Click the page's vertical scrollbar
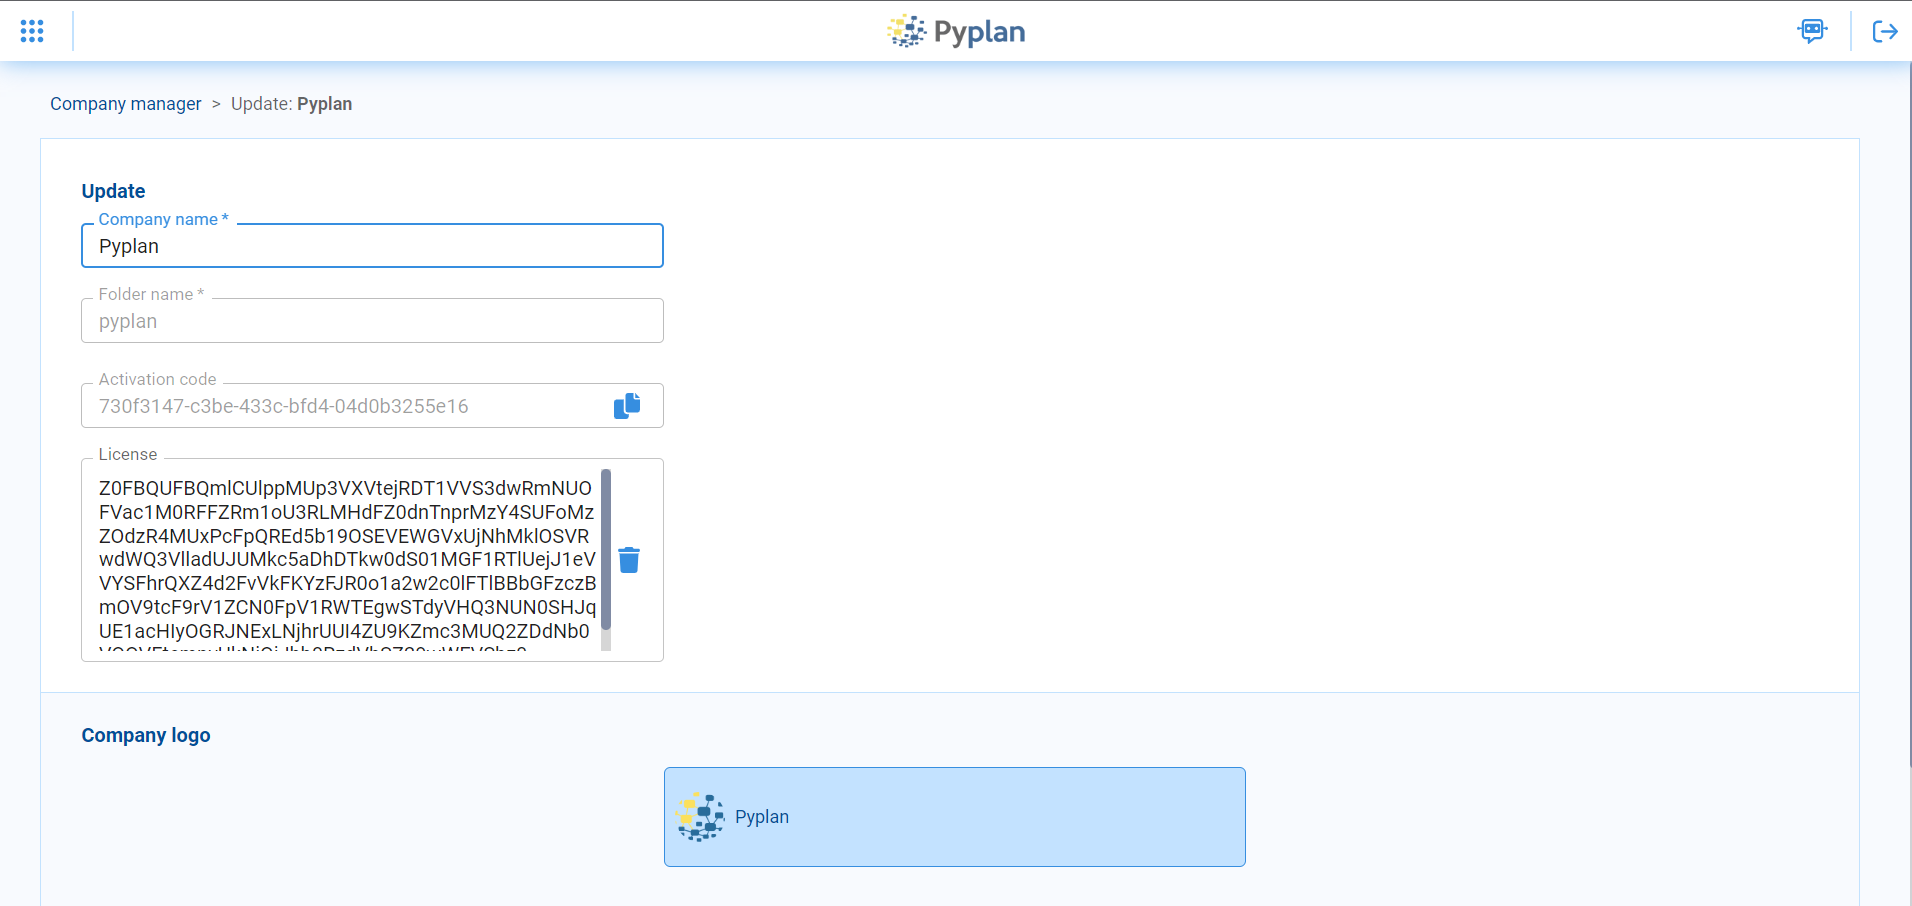 pos(1909,400)
